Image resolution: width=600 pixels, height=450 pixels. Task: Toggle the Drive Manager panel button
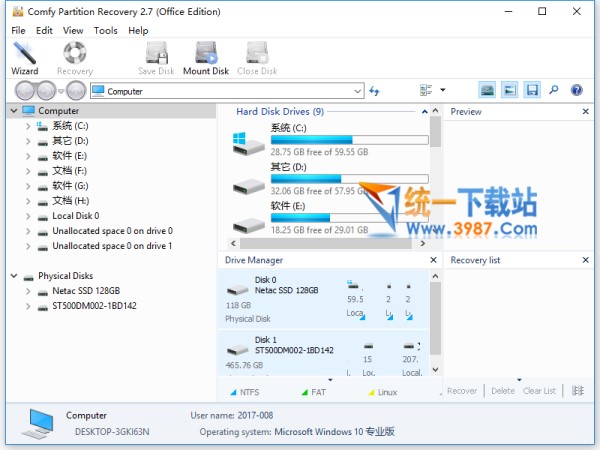pos(487,90)
